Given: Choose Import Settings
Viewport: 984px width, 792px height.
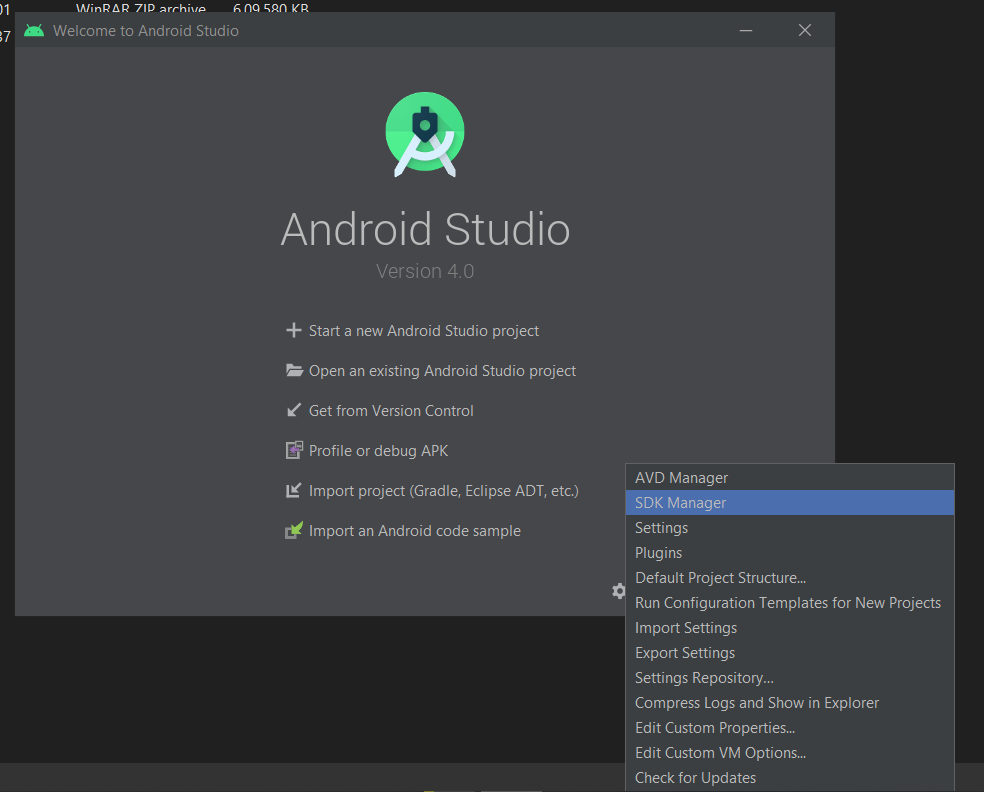Looking at the screenshot, I should pyautogui.click(x=789, y=628).
